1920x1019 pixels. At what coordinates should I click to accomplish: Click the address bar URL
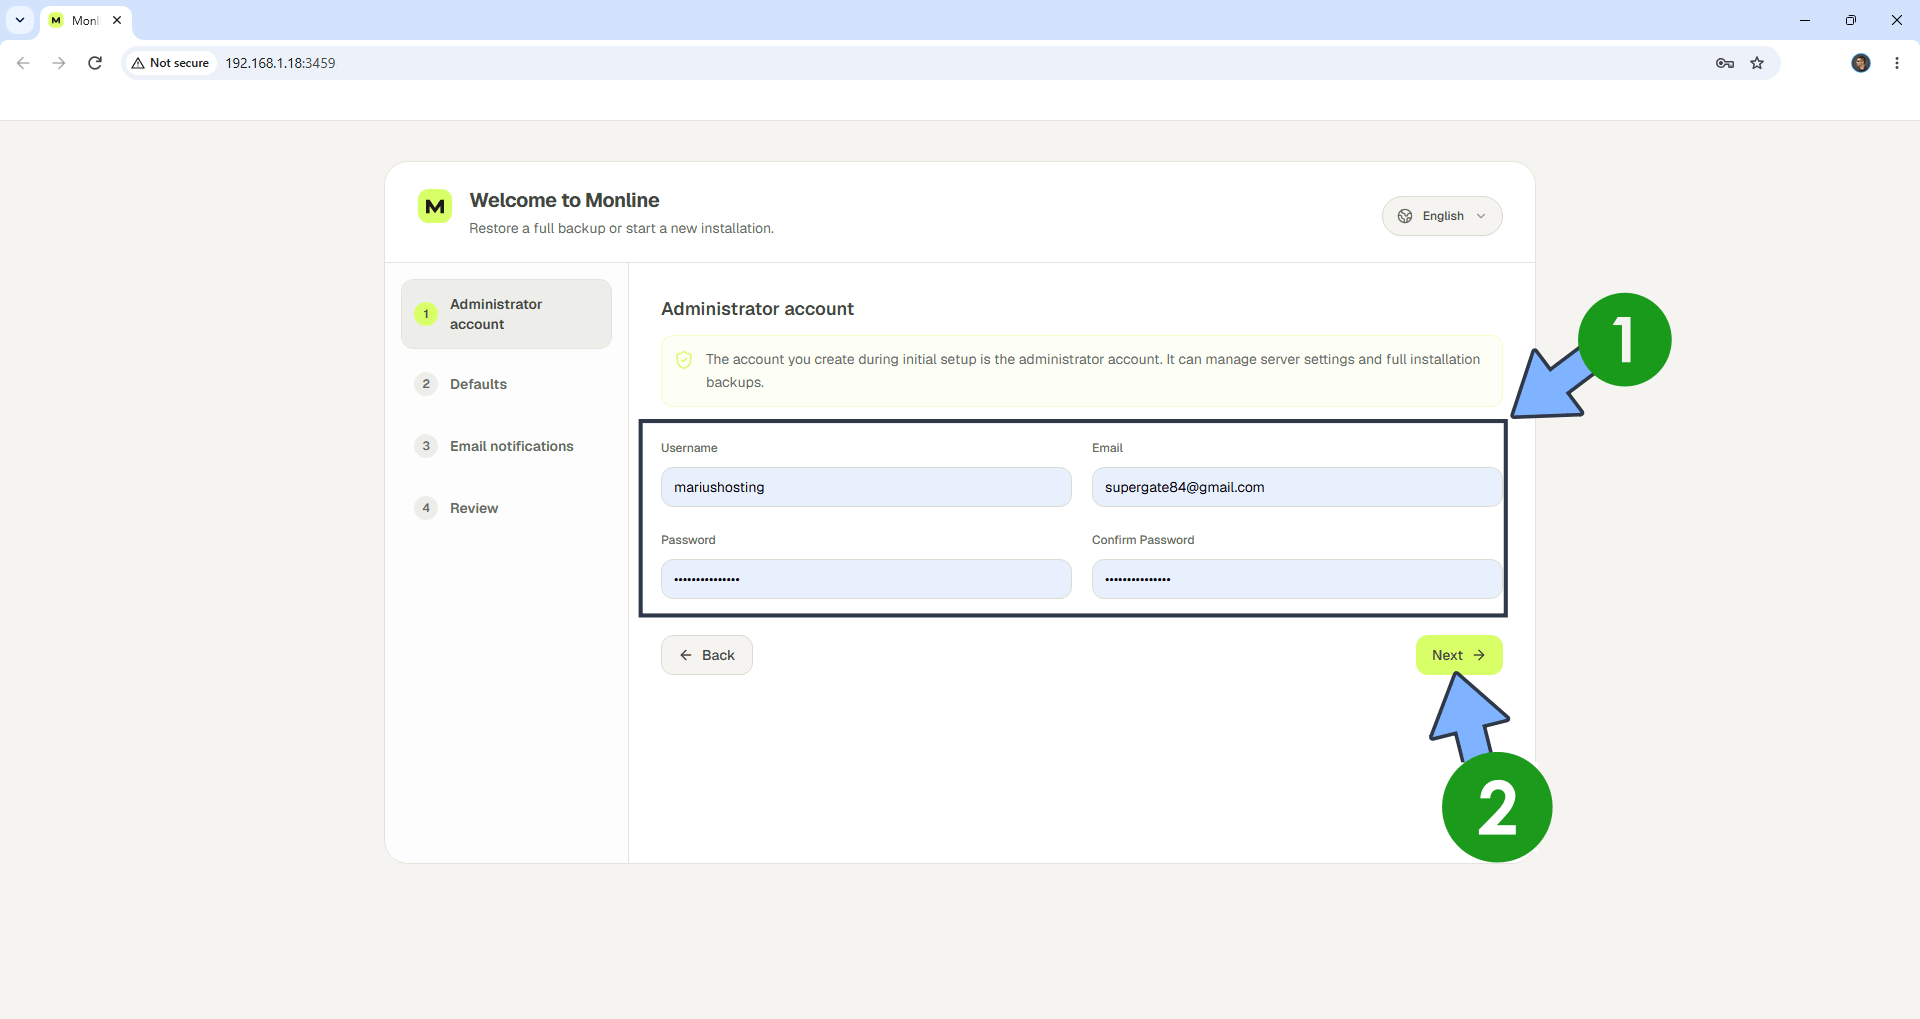click(280, 63)
